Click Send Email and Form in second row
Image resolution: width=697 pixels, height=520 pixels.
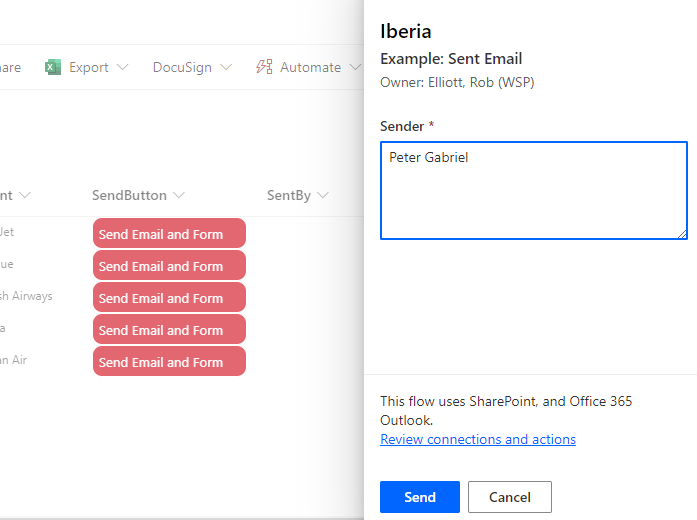point(169,266)
